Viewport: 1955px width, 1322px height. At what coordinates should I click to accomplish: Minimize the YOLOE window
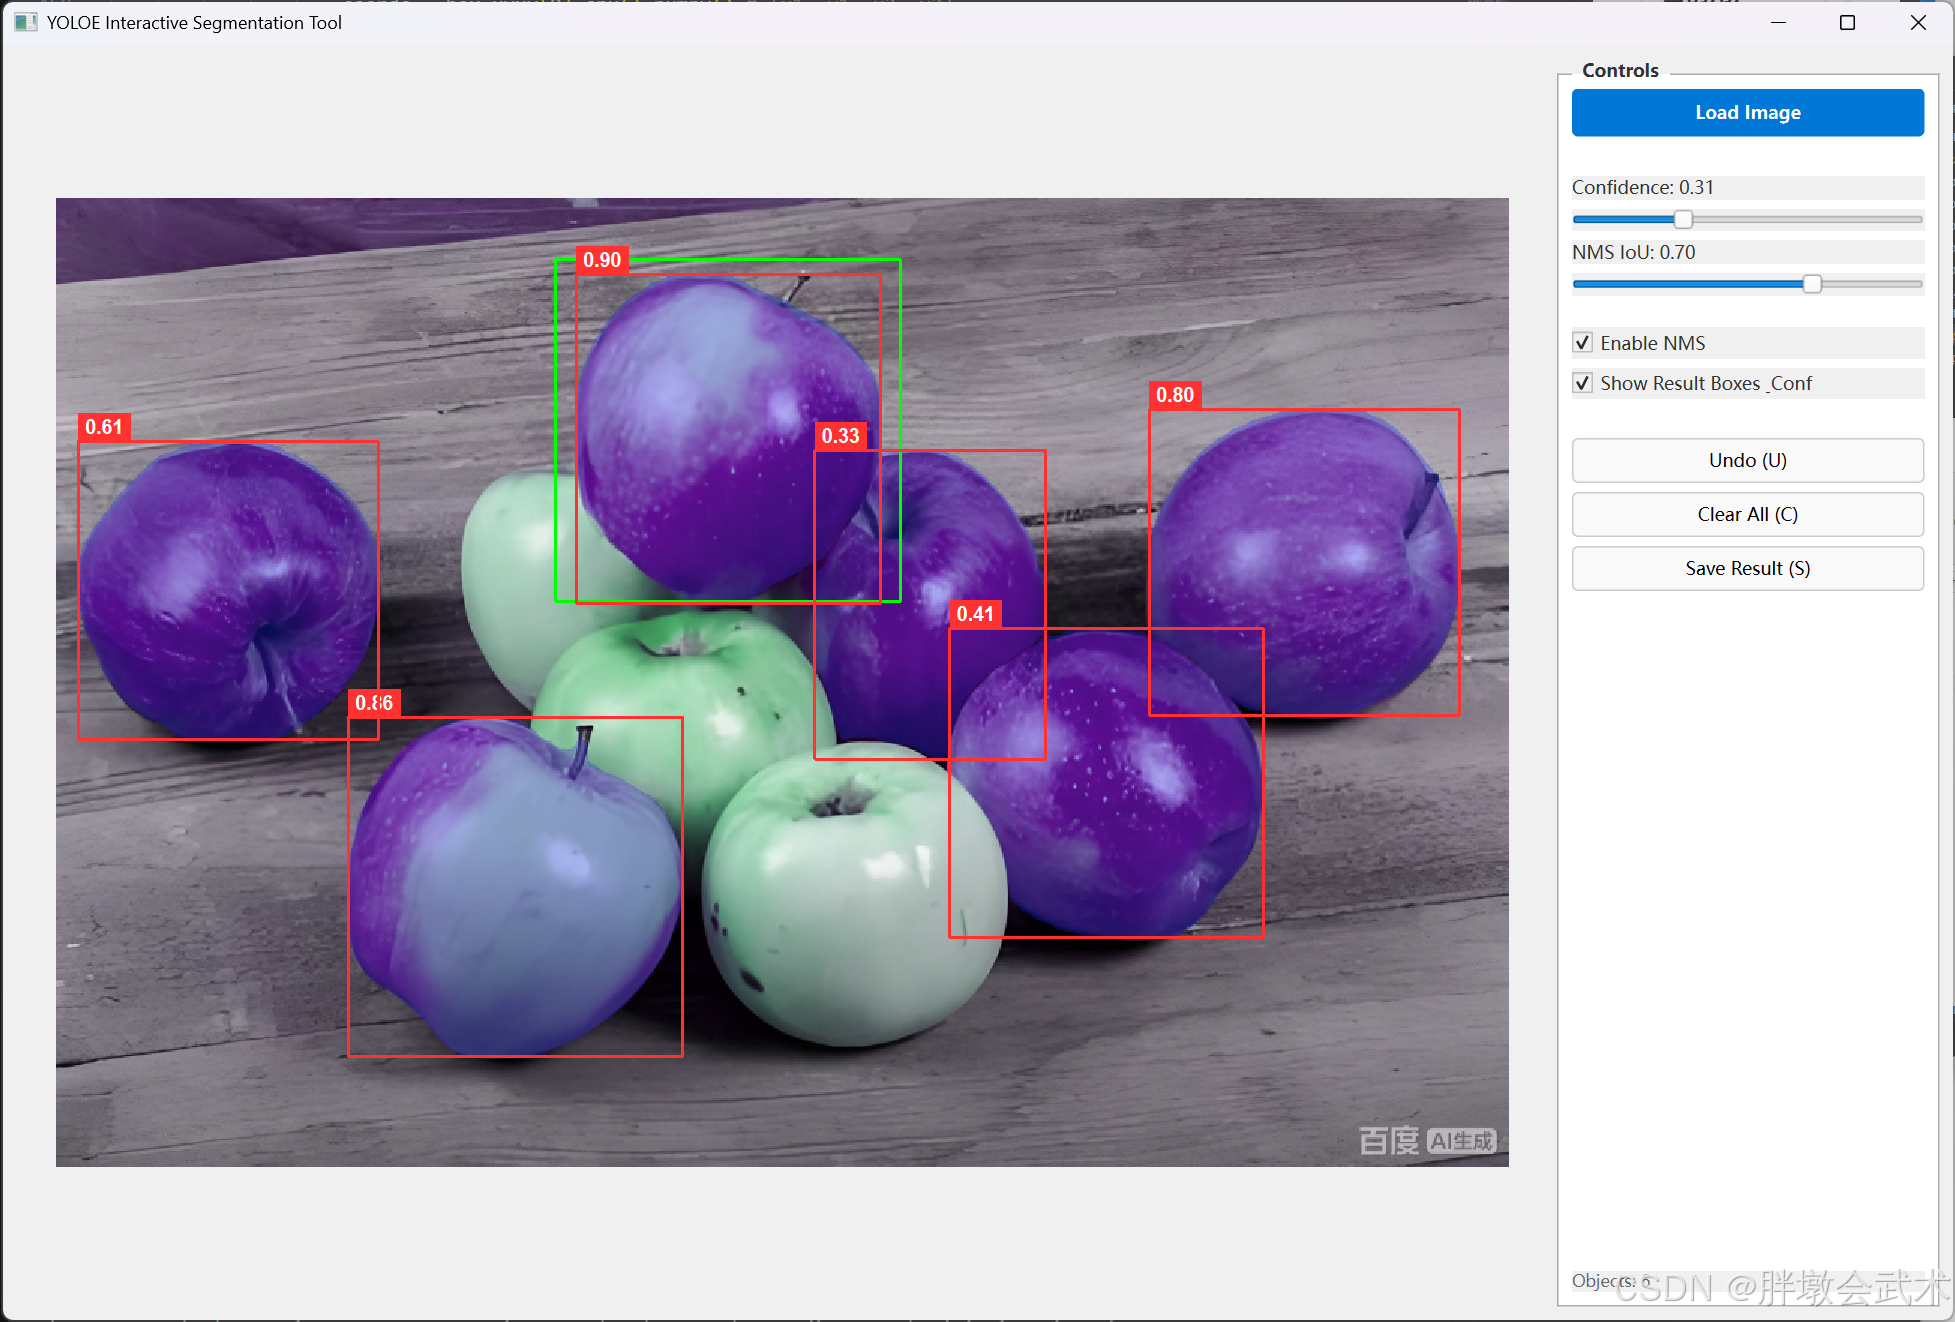[1778, 22]
